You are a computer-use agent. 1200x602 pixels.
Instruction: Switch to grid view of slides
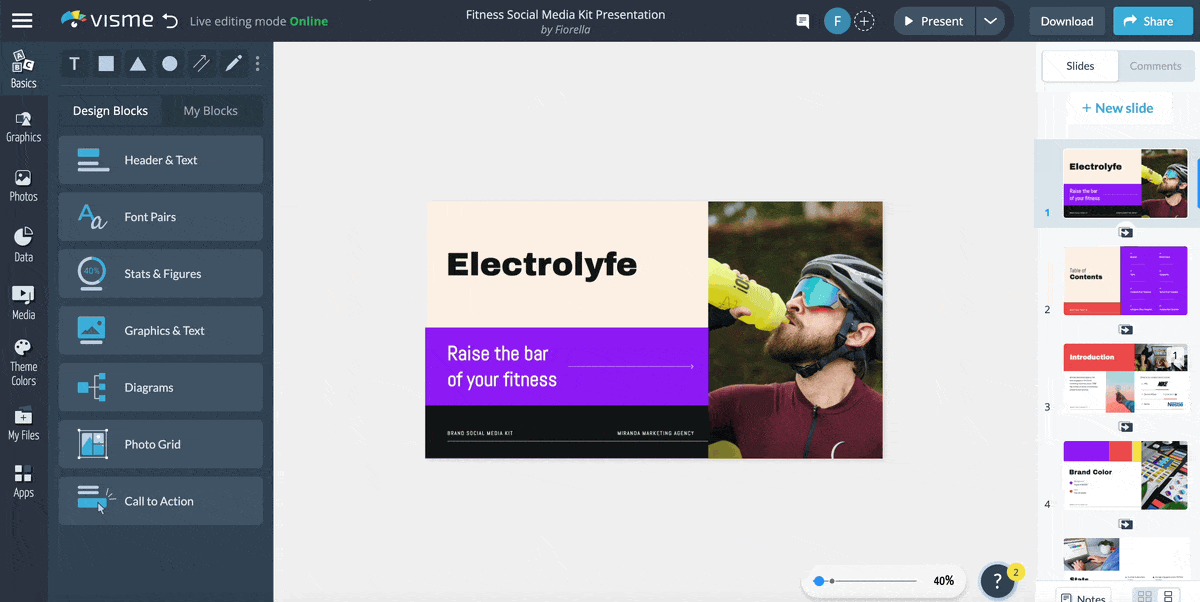pos(1145,596)
